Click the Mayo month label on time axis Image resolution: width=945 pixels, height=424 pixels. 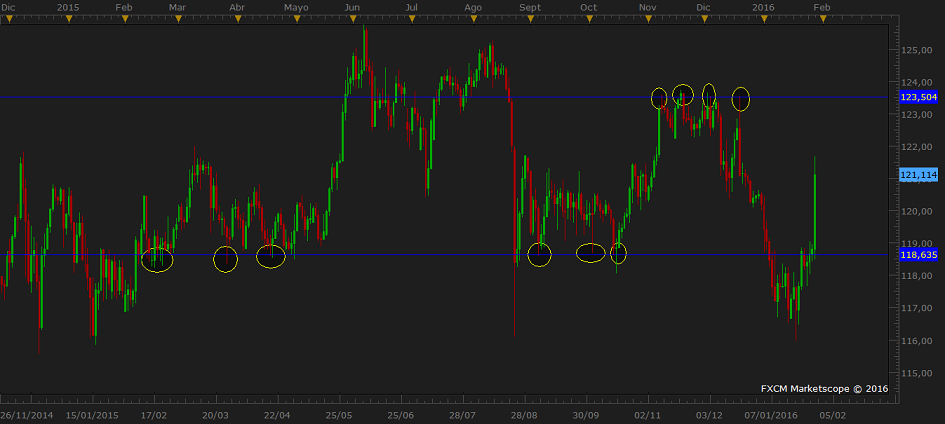[296, 7]
